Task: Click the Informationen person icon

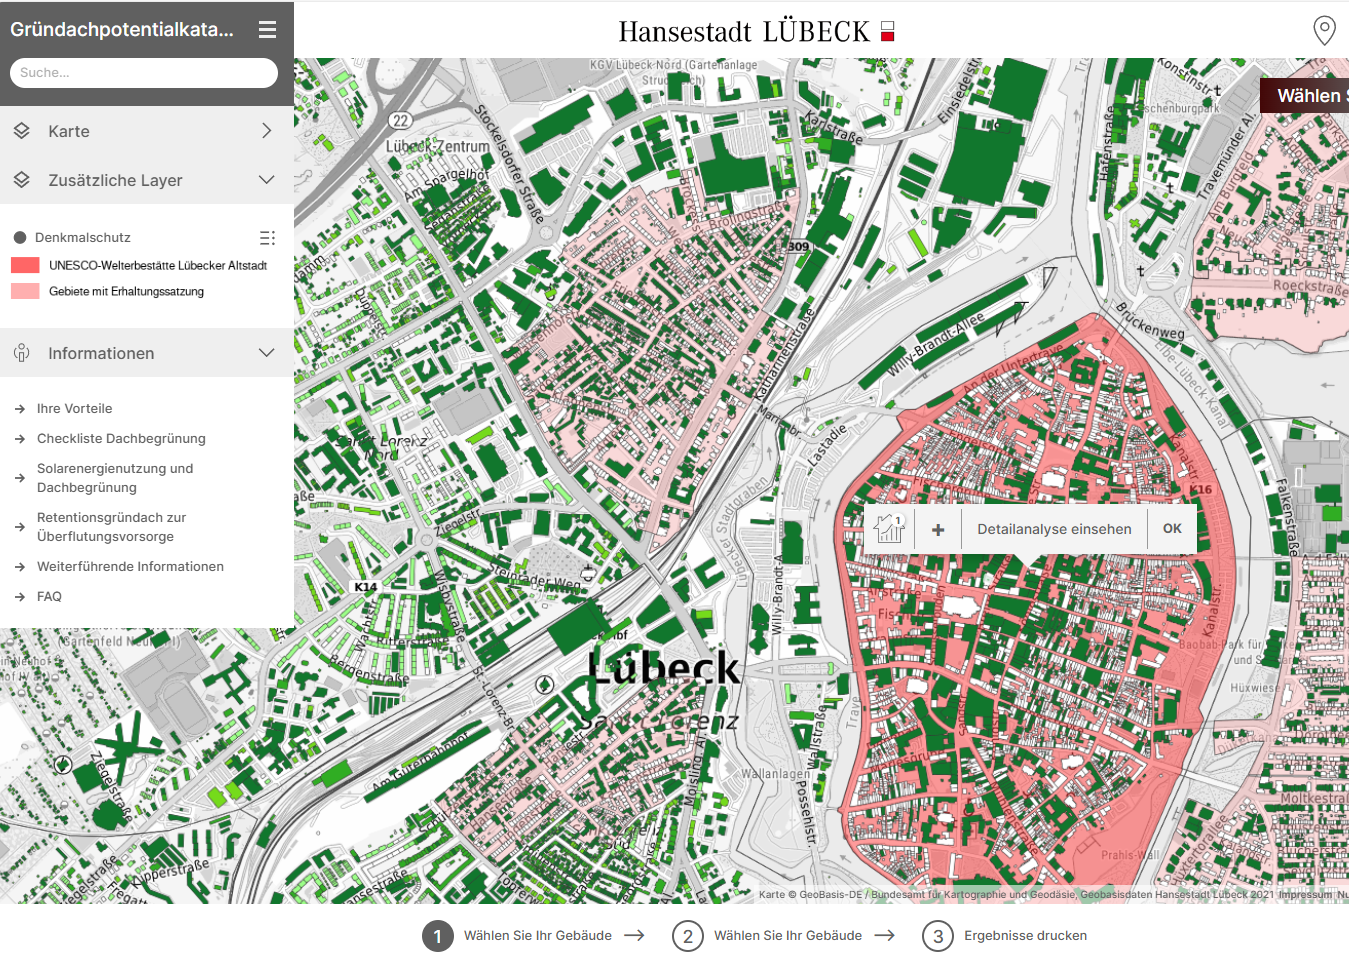Action: tap(22, 353)
